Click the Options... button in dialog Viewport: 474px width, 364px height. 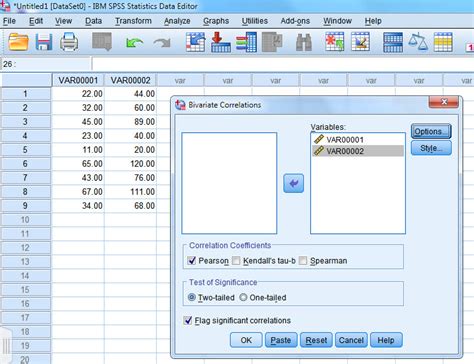pyautogui.click(x=431, y=131)
